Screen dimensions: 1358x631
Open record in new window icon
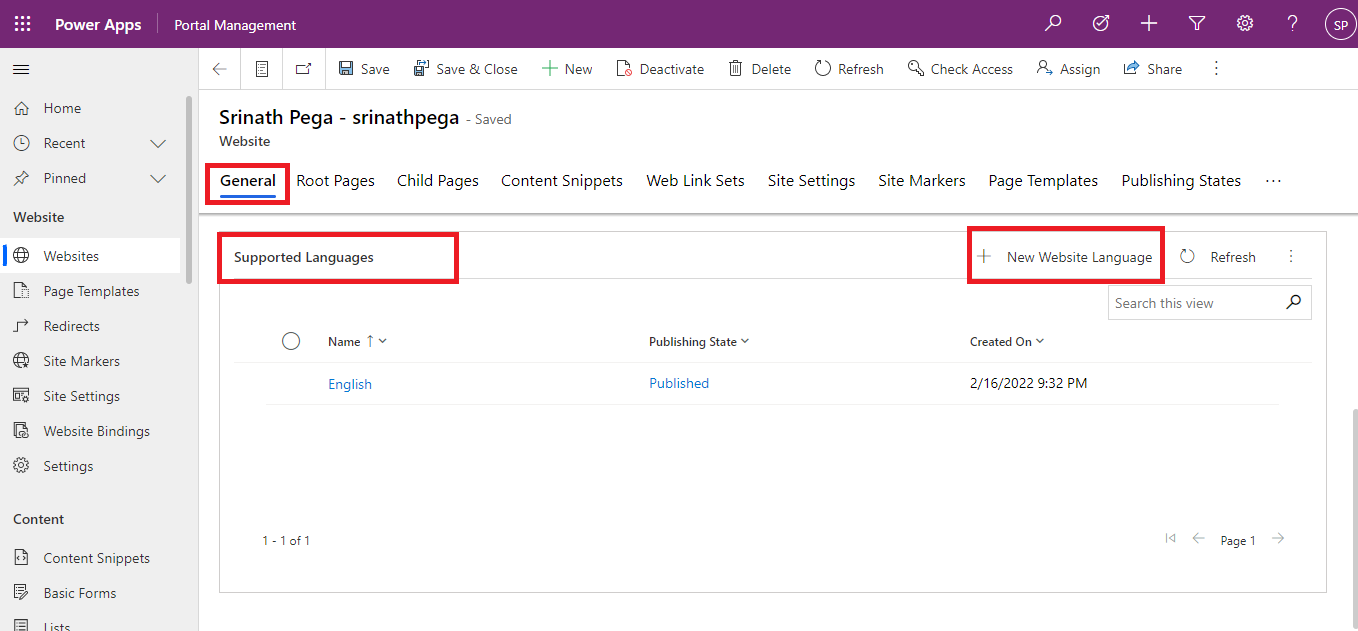tap(304, 69)
